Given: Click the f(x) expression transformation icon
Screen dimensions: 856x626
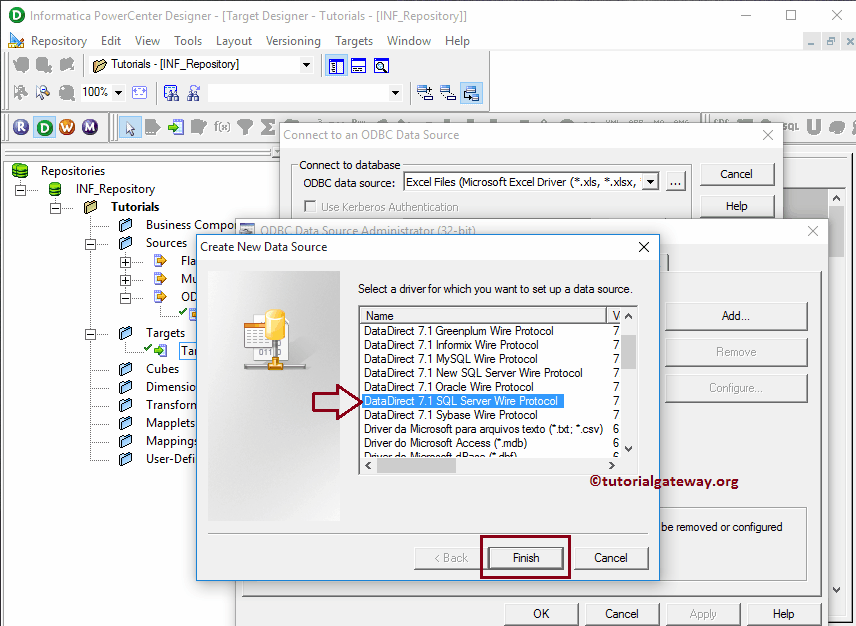Looking at the screenshot, I should tap(220, 127).
